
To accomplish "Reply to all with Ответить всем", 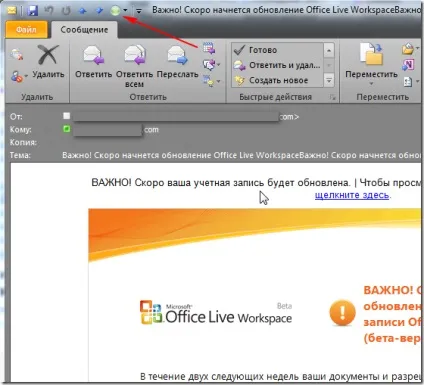I will [x=134, y=67].
